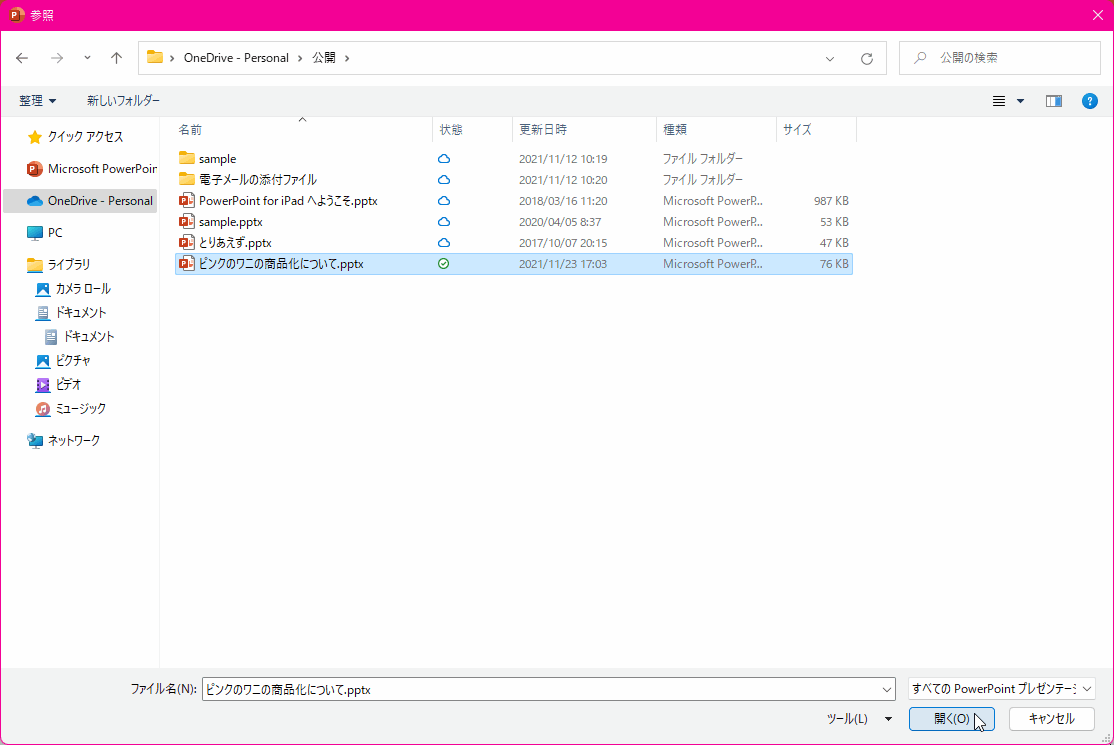The width and height of the screenshot is (1114, 745).
Task: Open the 整理 menu
Action: pos(38,101)
